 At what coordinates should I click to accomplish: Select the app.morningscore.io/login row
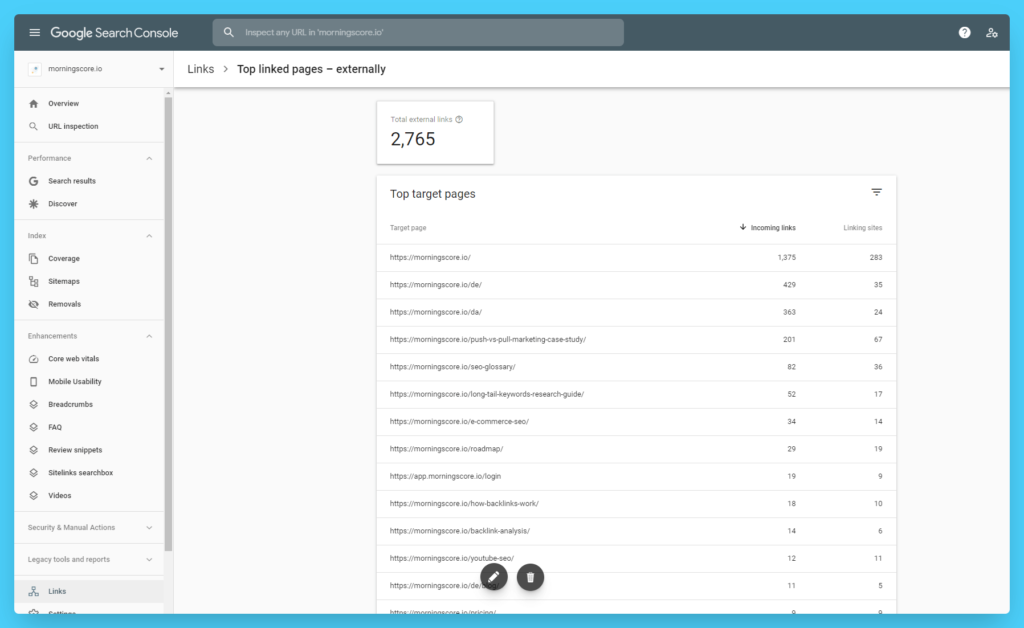click(x=636, y=477)
